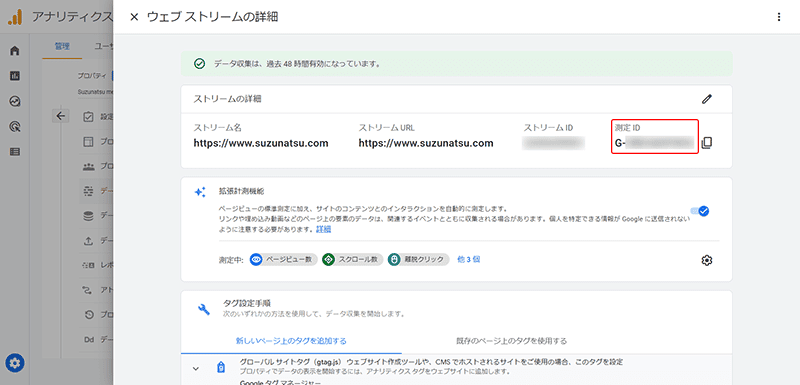Click the sparkle enhanced measurement icon
The height and width of the screenshot is (385, 800).
point(199,192)
